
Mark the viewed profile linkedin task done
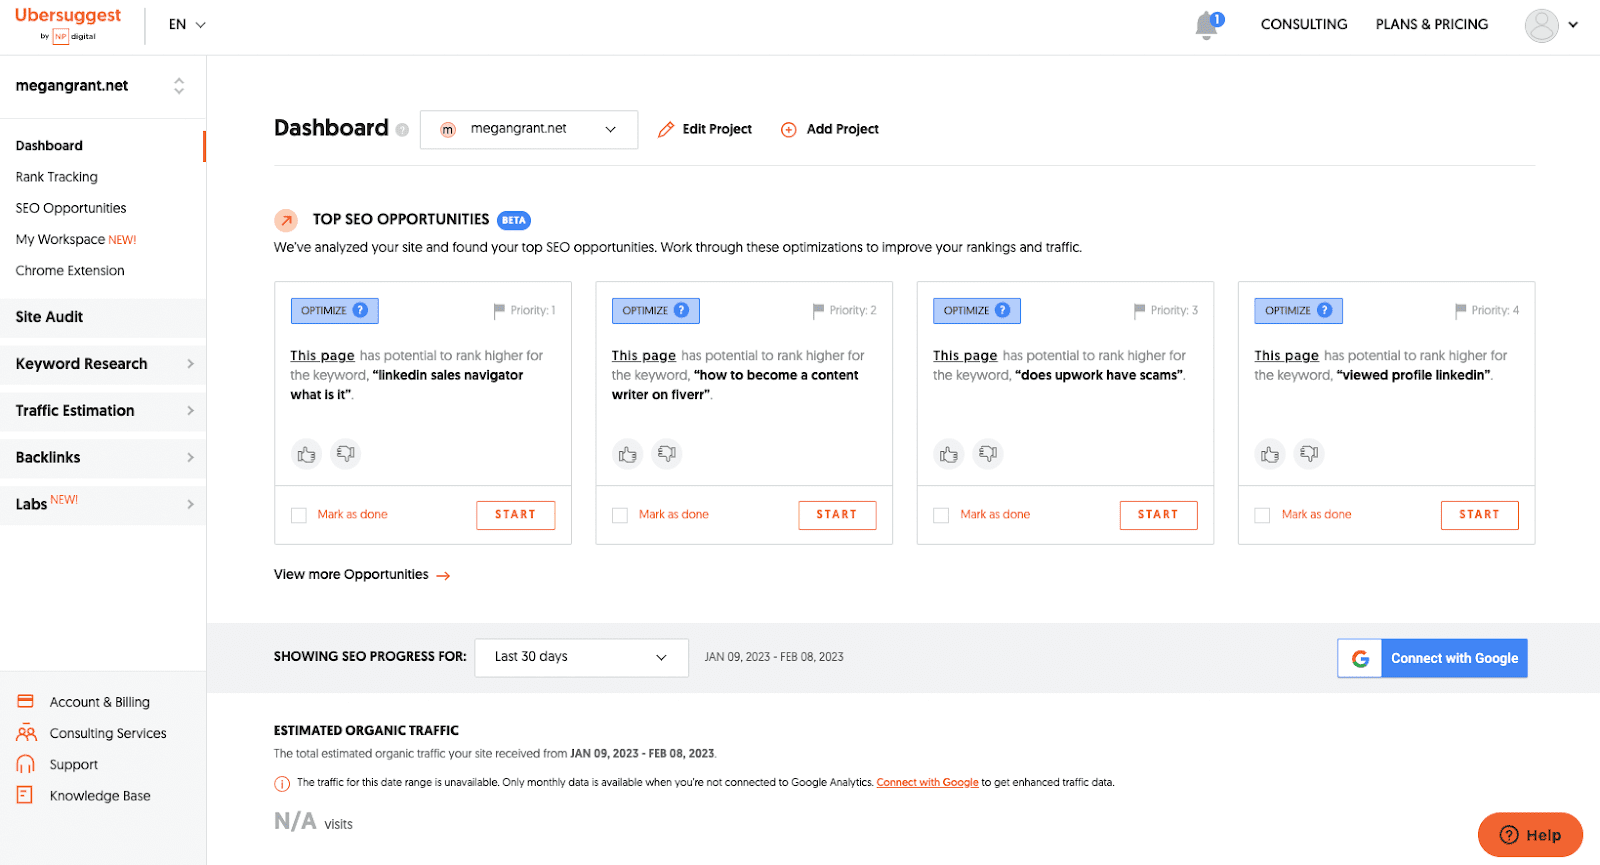pyautogui.click(x=1261, y=514)
